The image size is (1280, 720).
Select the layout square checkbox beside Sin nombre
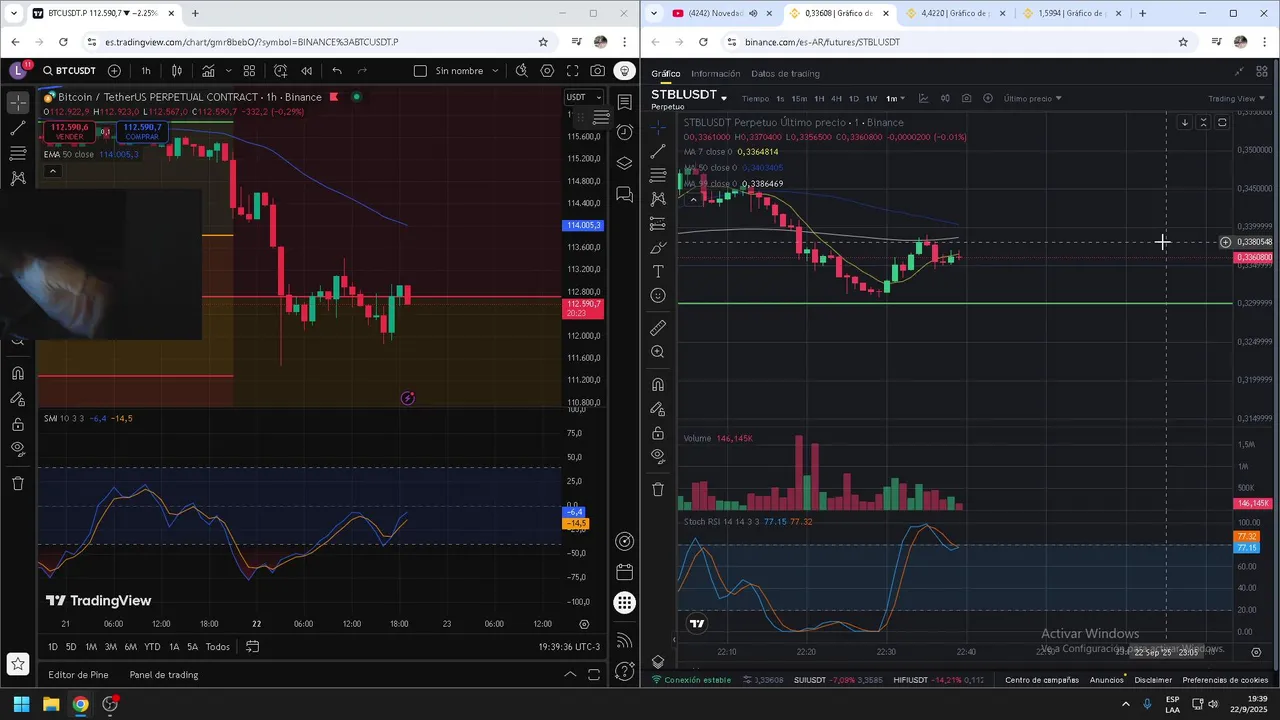pyautogui.click(x=420, y=71)
